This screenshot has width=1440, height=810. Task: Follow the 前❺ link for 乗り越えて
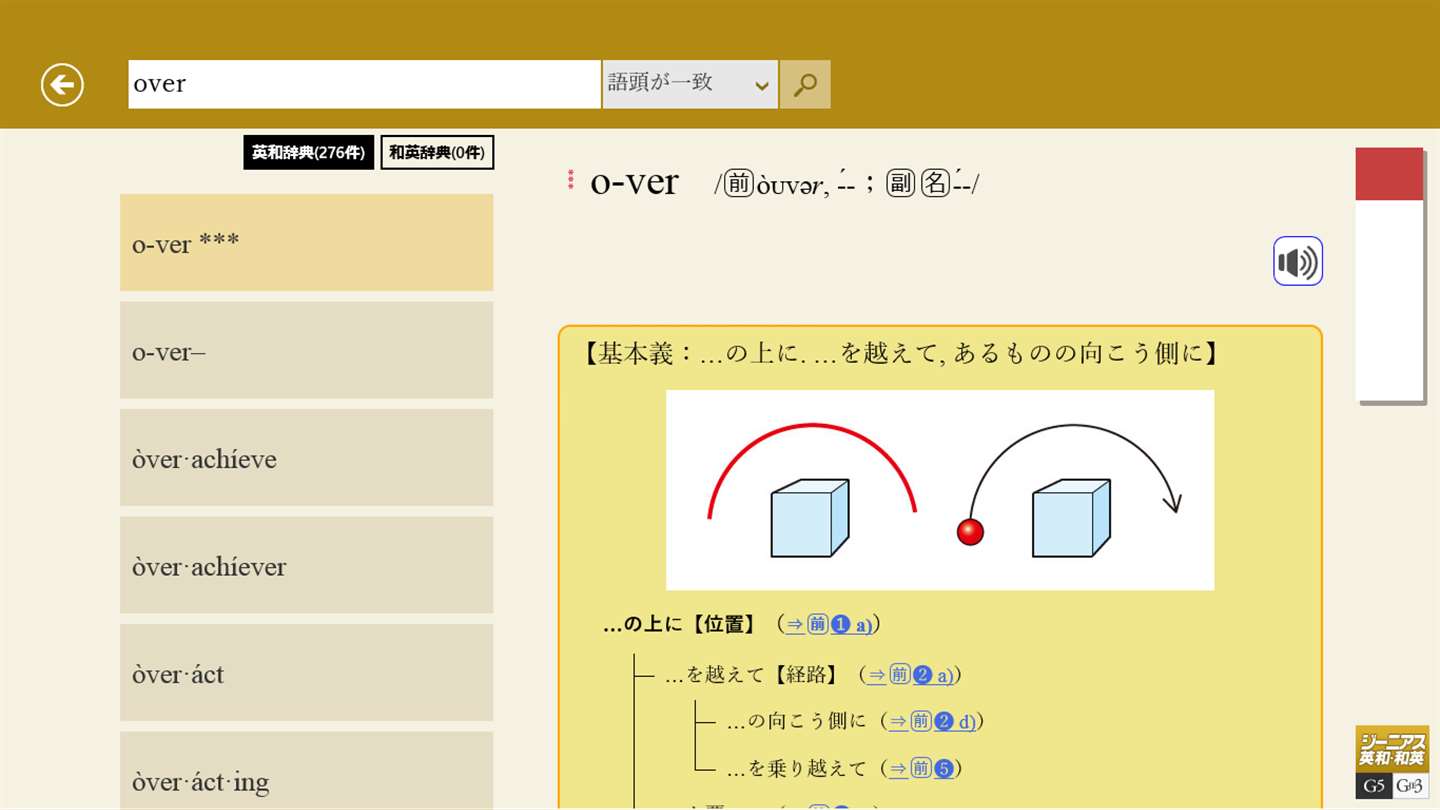tap(921, 768)
